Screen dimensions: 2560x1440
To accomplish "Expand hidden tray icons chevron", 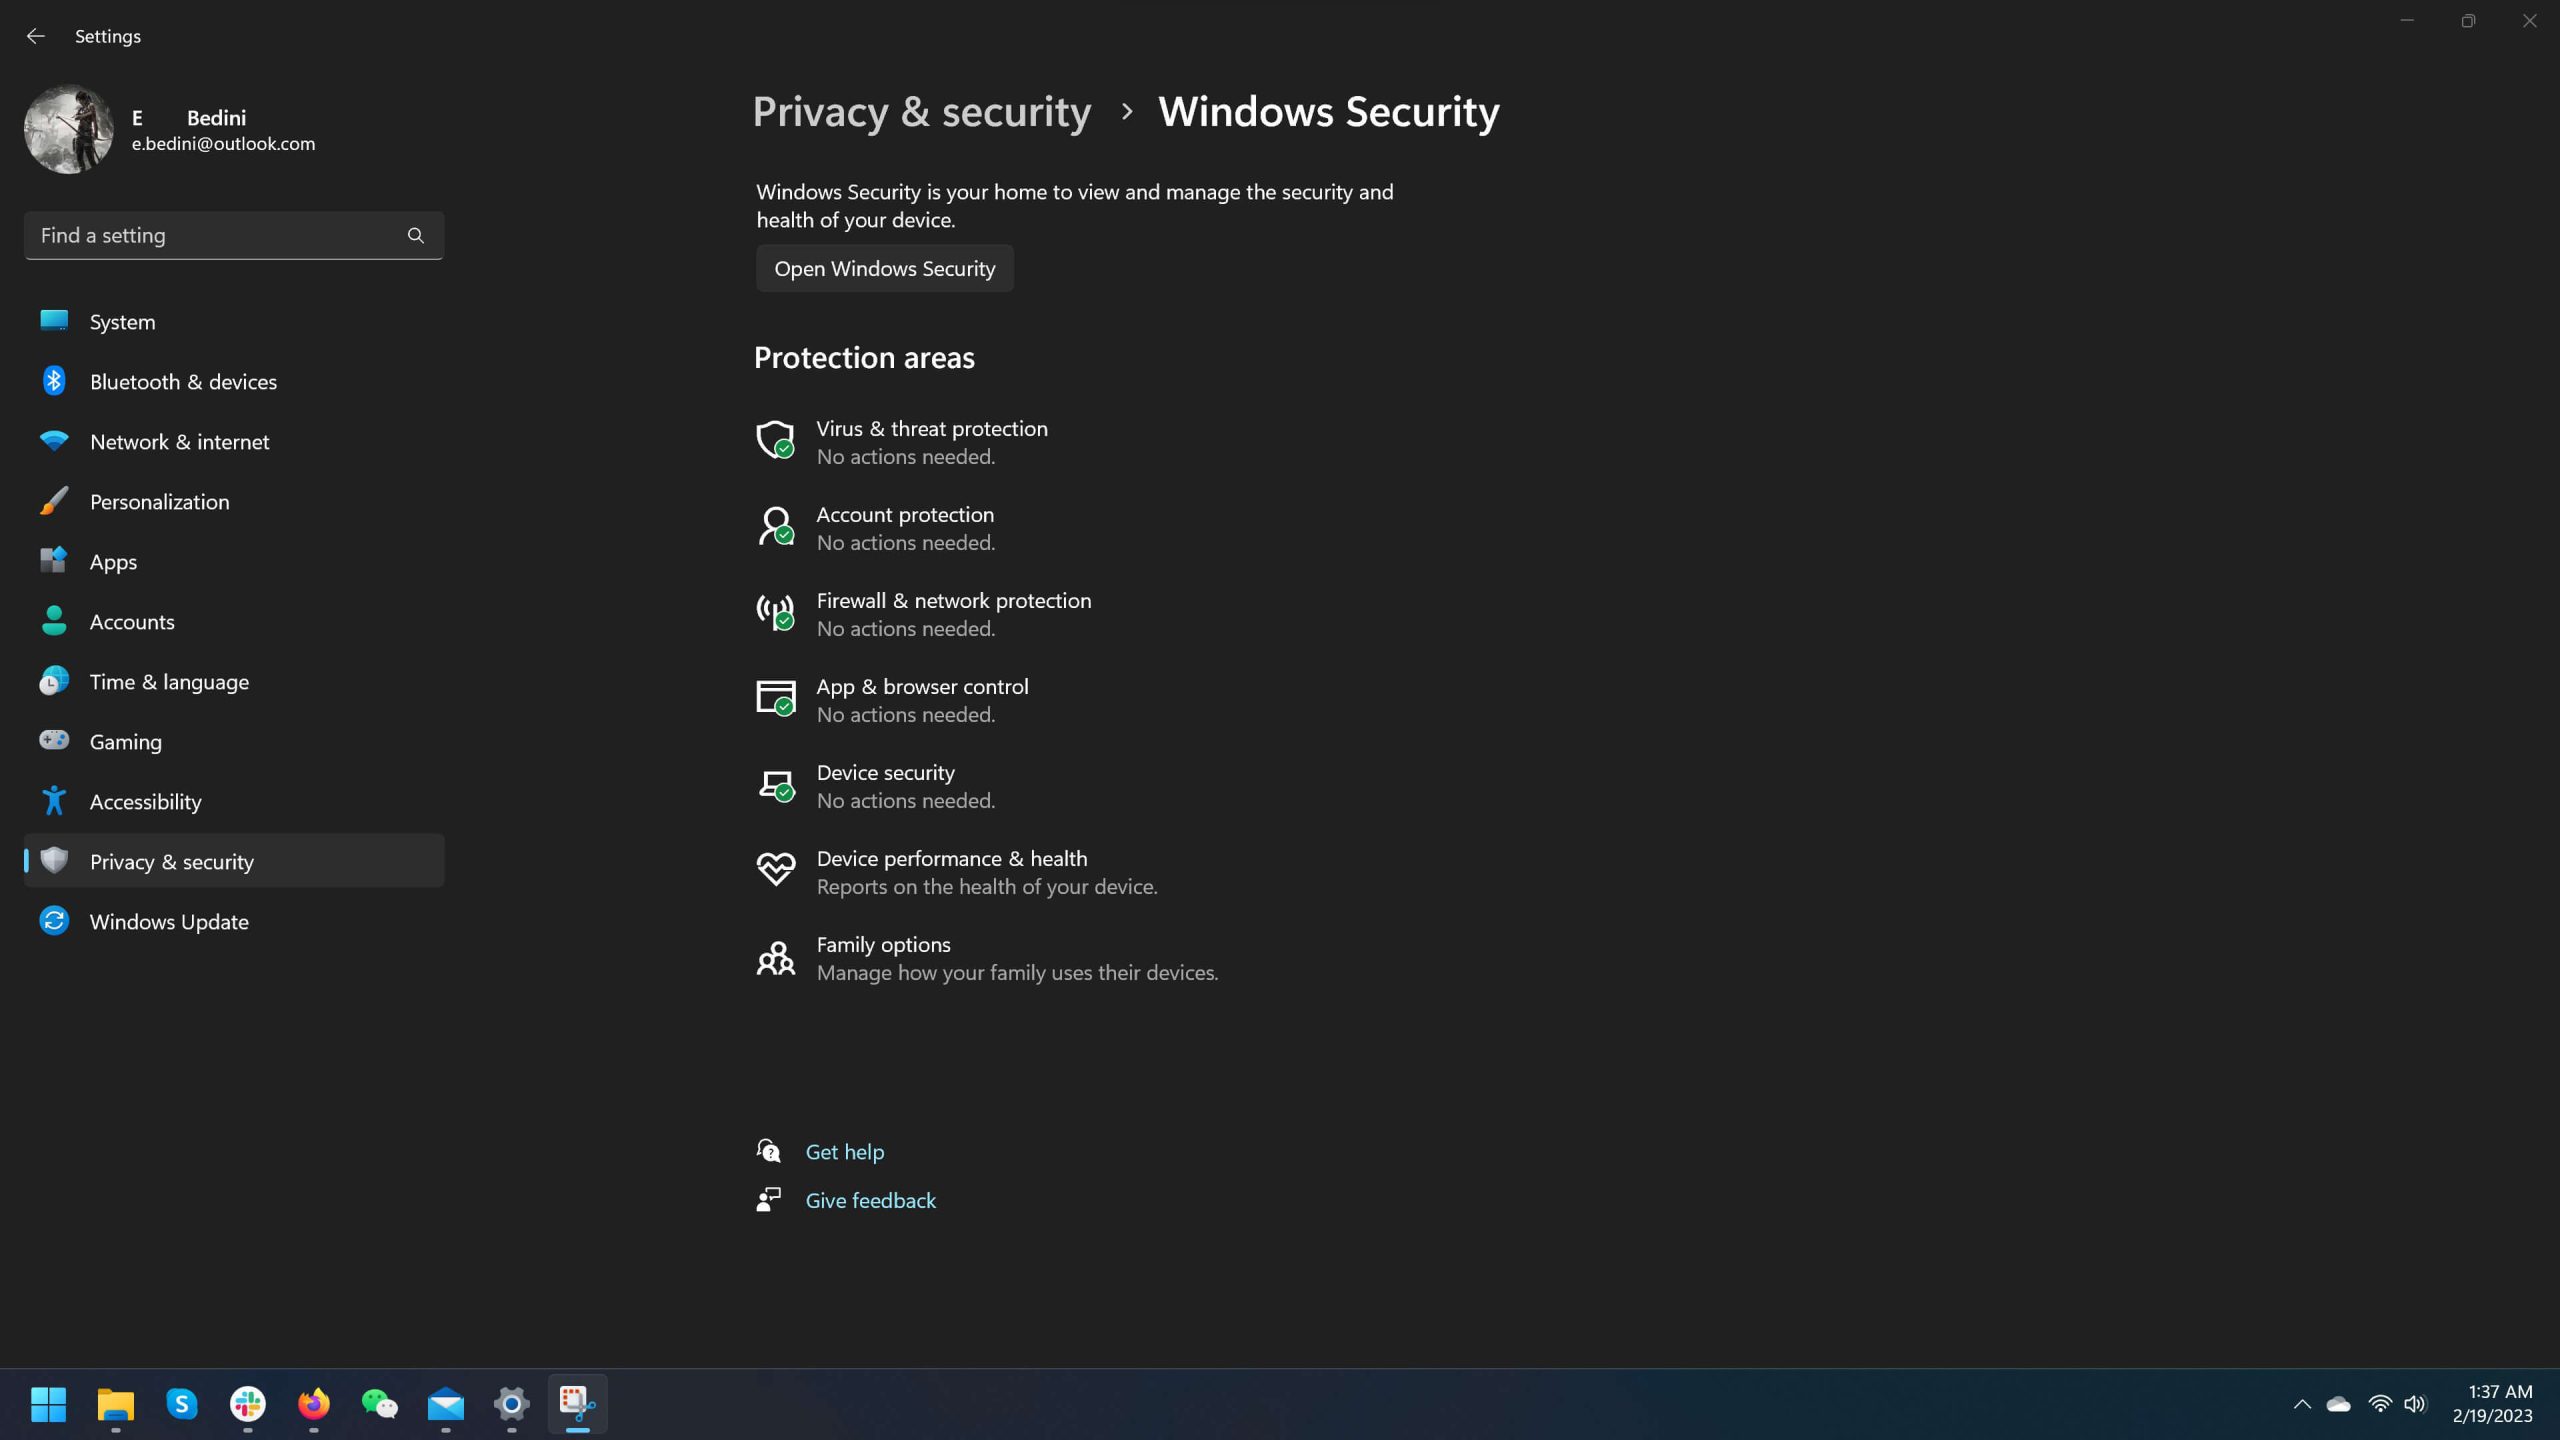I will pos(2302,1404).
